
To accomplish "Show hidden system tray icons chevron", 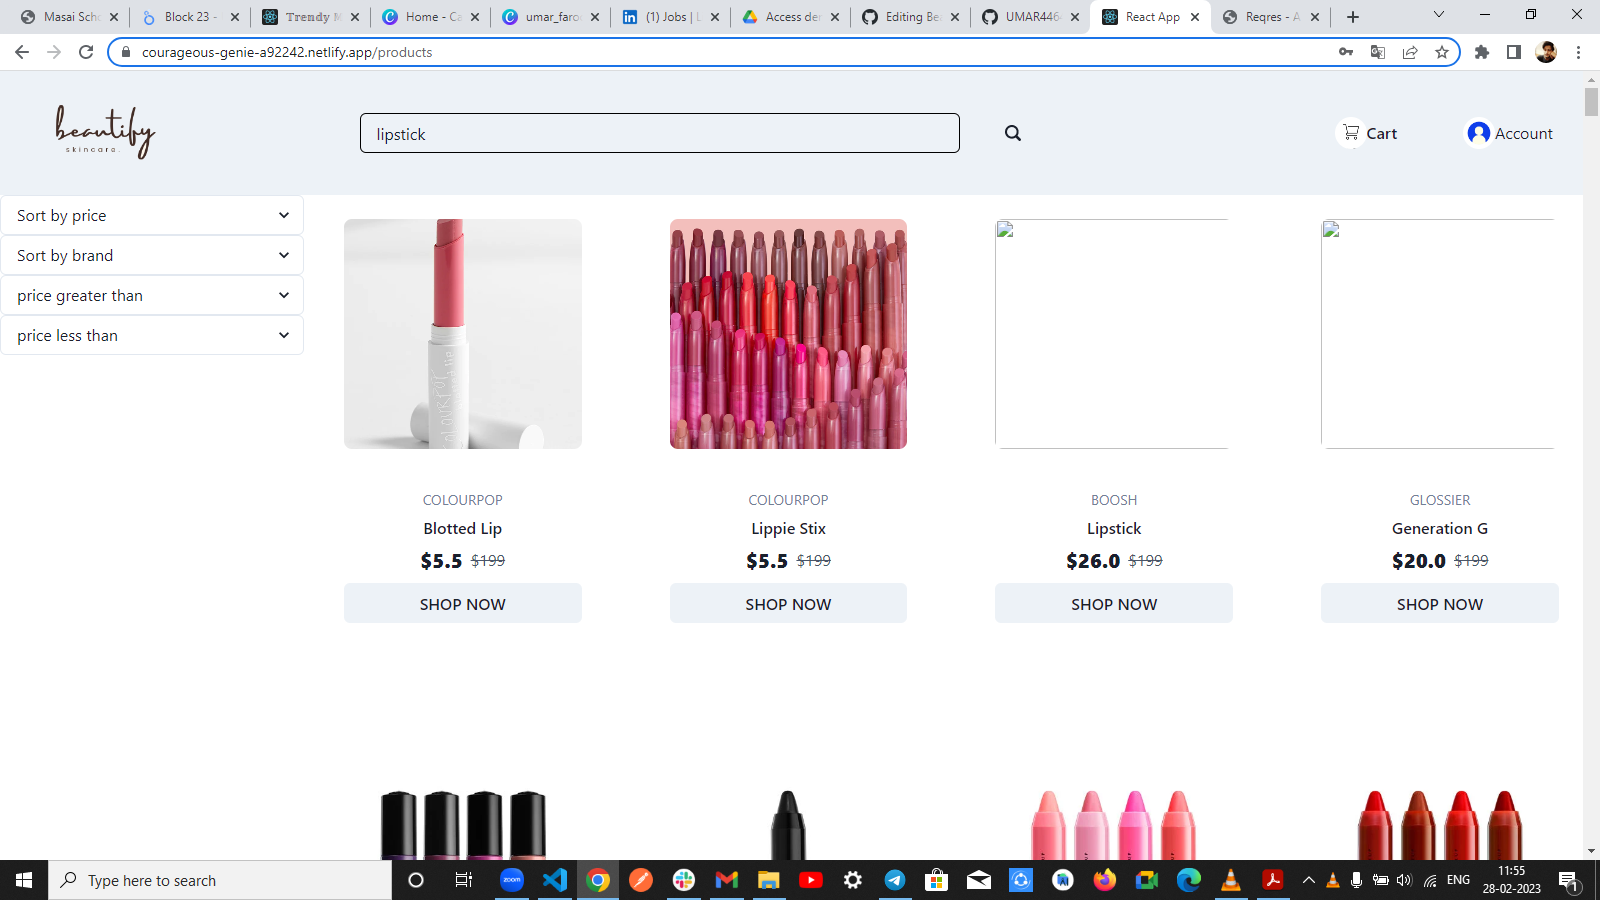I will (x=1308, y=880).
